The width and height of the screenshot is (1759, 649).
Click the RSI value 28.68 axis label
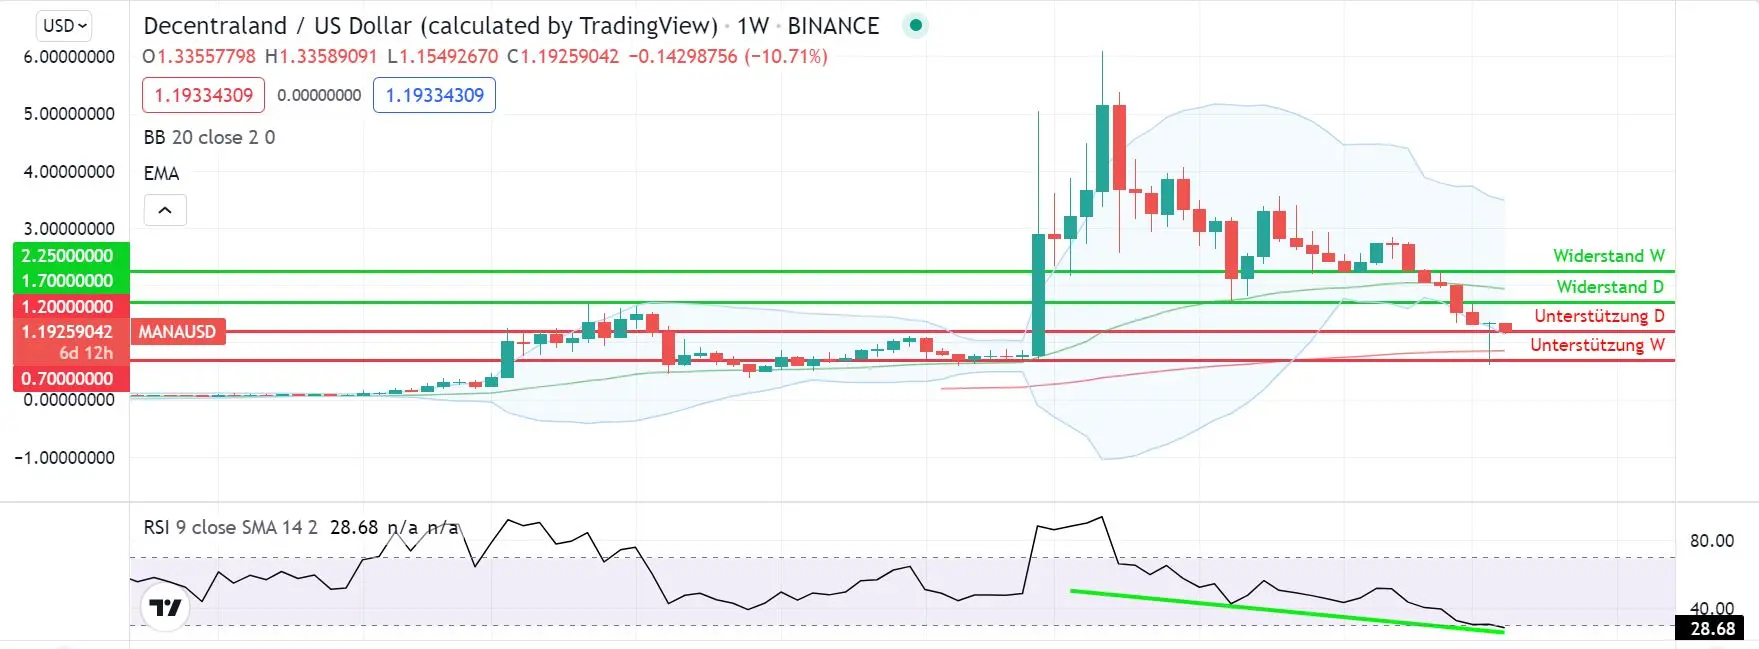1712,629
